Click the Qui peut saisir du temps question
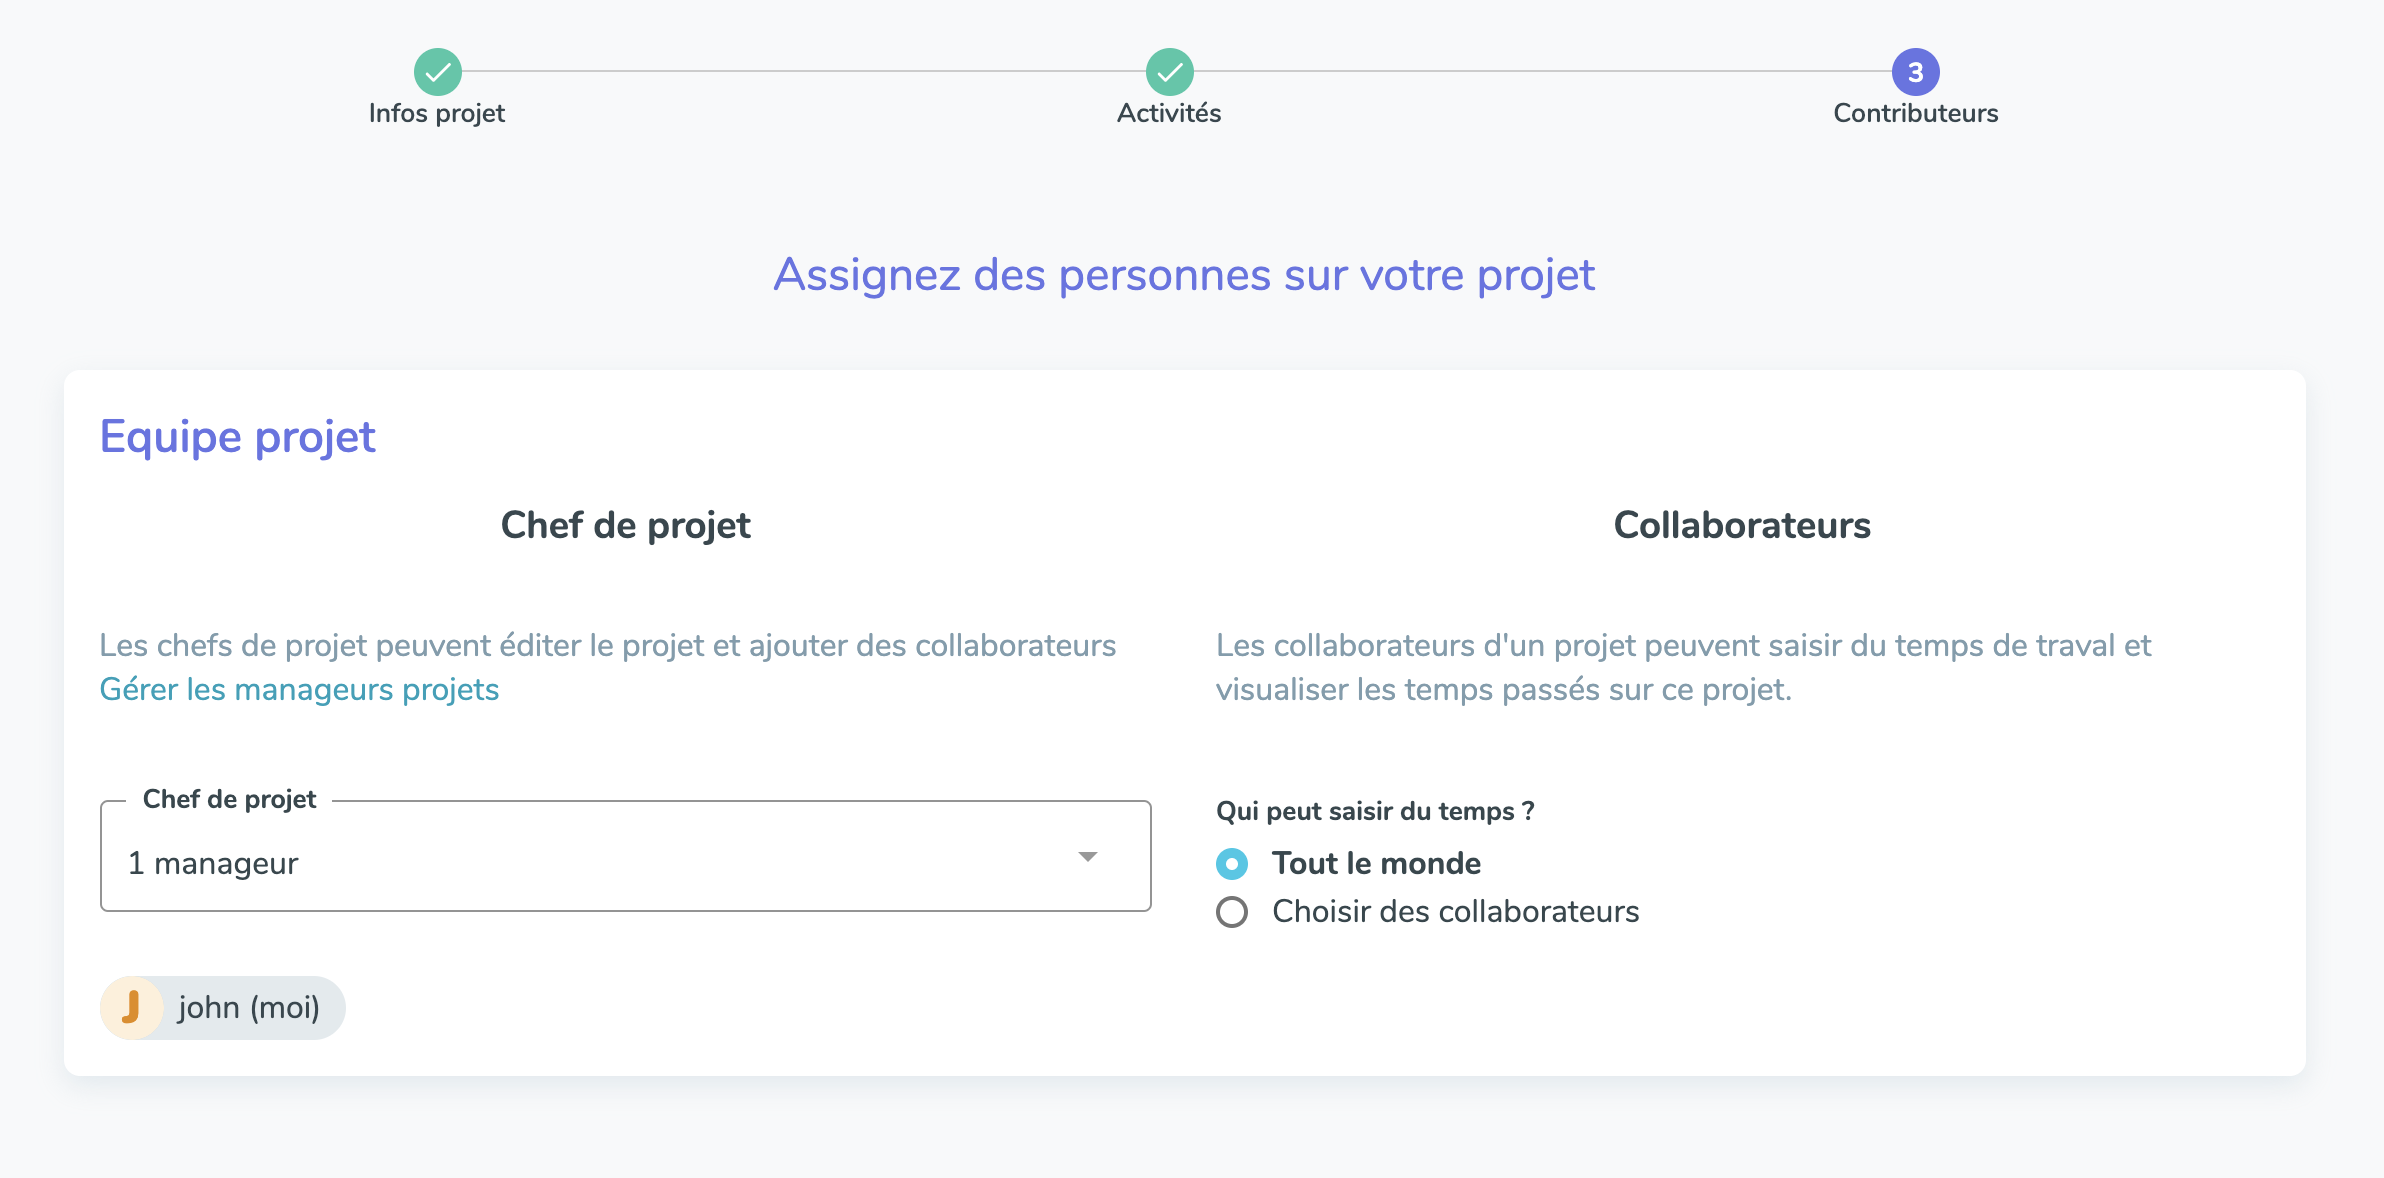Screen dimensions: 2384x1178 [x=1375, y=811]
